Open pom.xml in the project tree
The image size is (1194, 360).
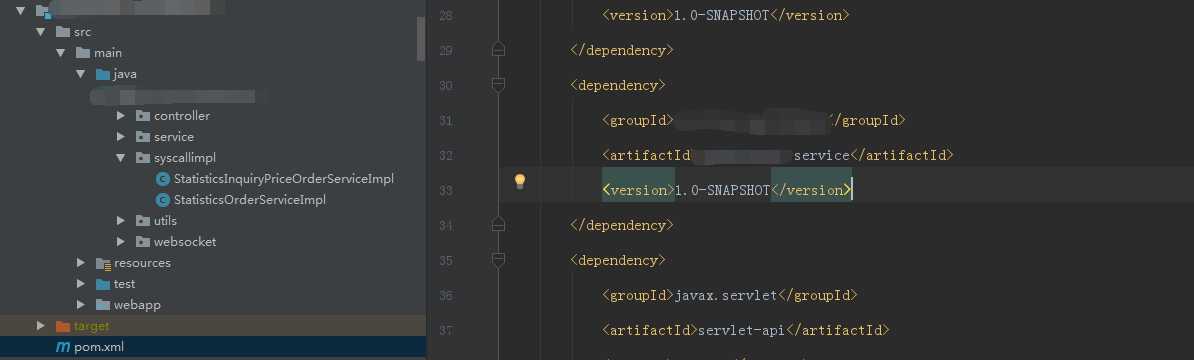[99, 347]
